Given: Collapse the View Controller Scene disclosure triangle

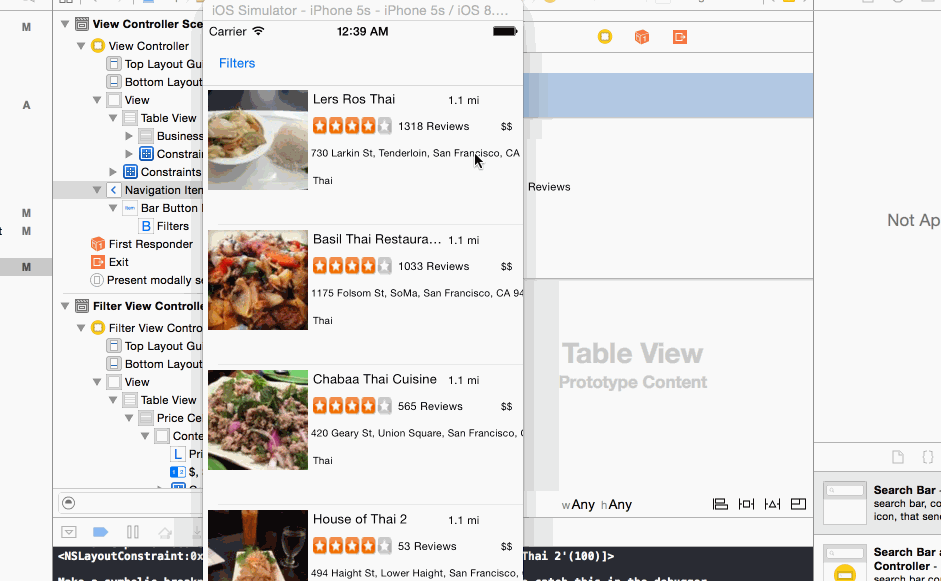Looking at the screenshot, I should (x=65, y=24).
